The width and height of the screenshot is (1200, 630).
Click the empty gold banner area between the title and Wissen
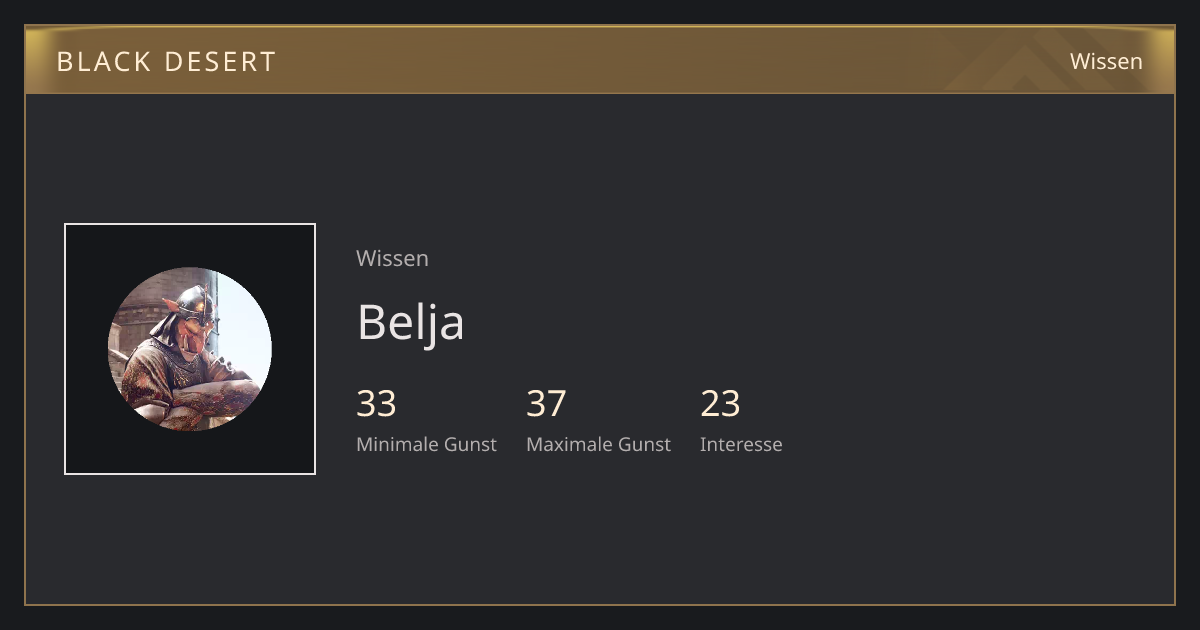tap(620, 61)
